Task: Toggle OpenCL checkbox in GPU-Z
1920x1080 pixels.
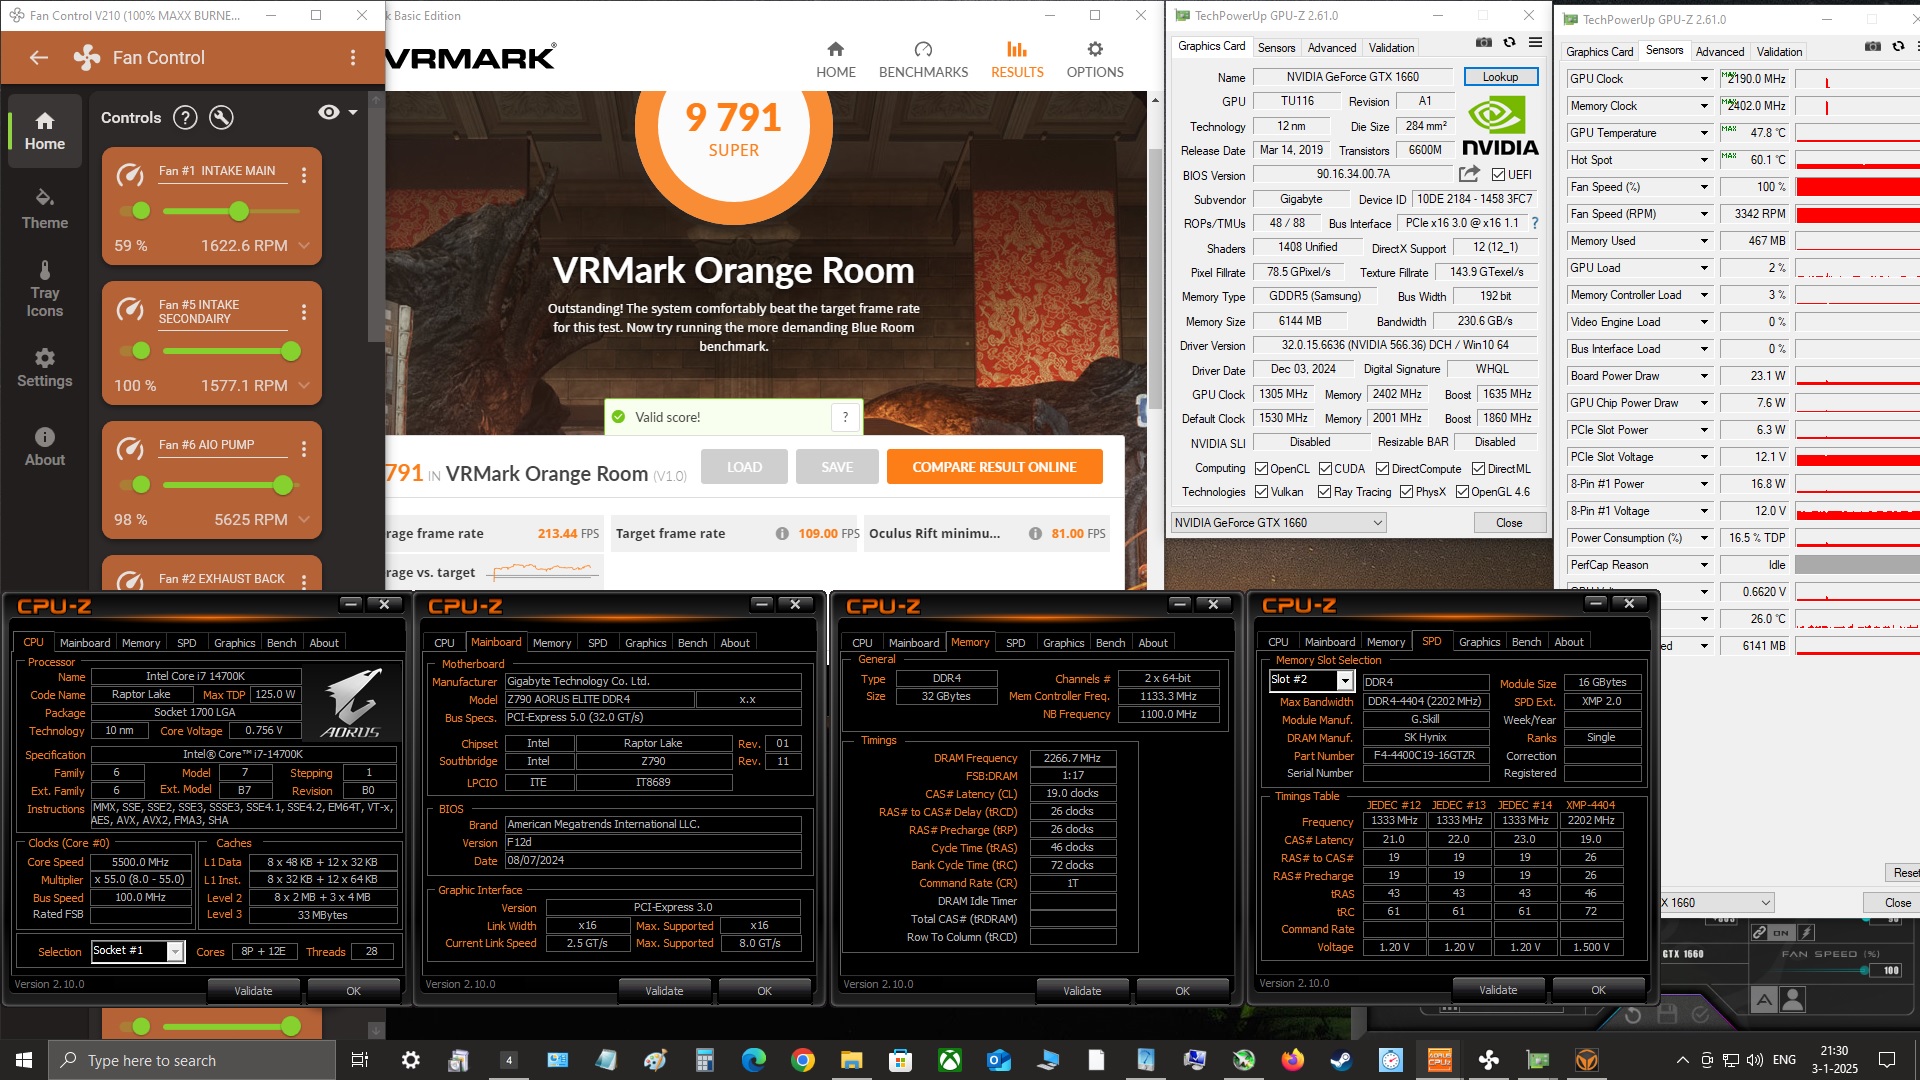Action: click(x=1261, y=469)
